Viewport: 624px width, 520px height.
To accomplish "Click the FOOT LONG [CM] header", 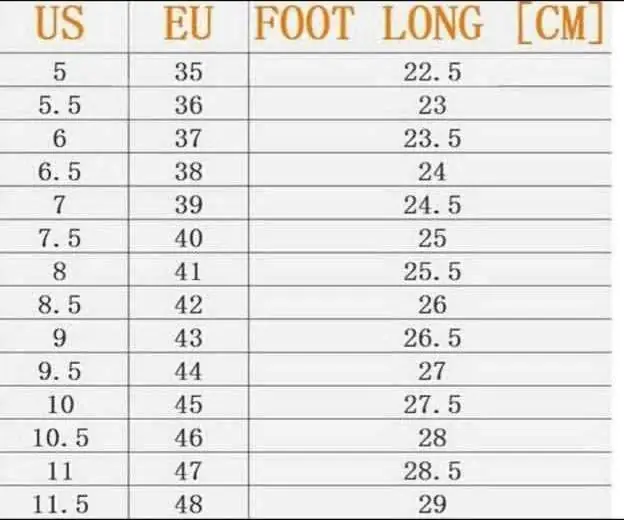I will (430, 24).
